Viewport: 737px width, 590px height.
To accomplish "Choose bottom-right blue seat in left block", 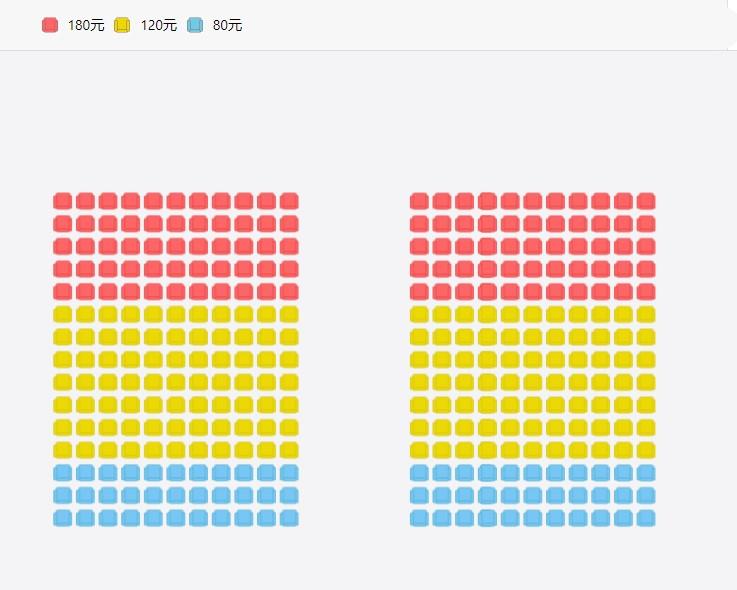I will pyautogui.click(x=289, y=518).
